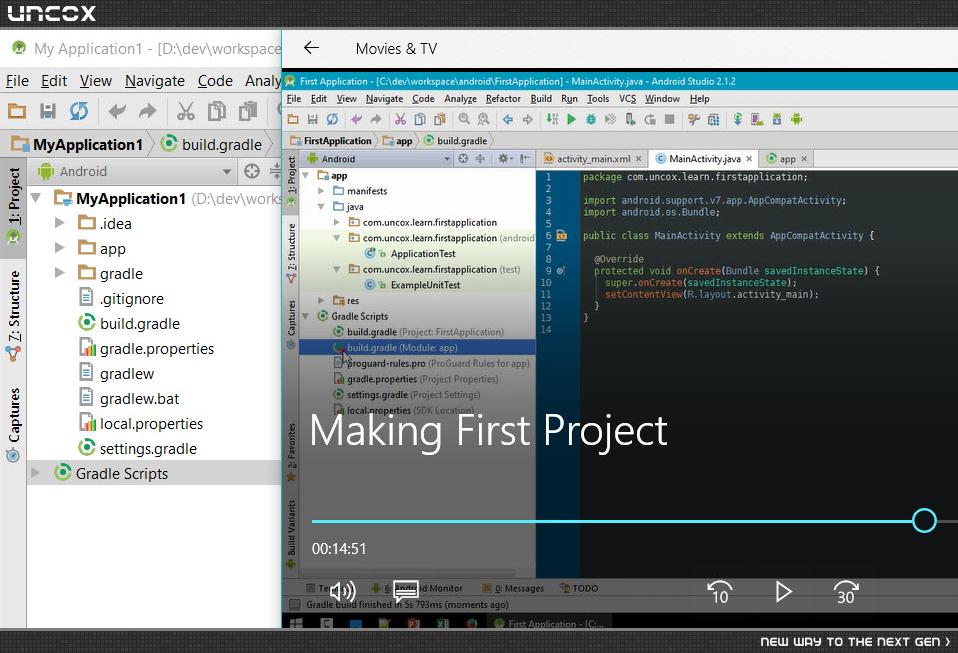Expand the .idea folder in My Application1 tree
This screenshot has width=958, height=653.
(x=59, y=223)
